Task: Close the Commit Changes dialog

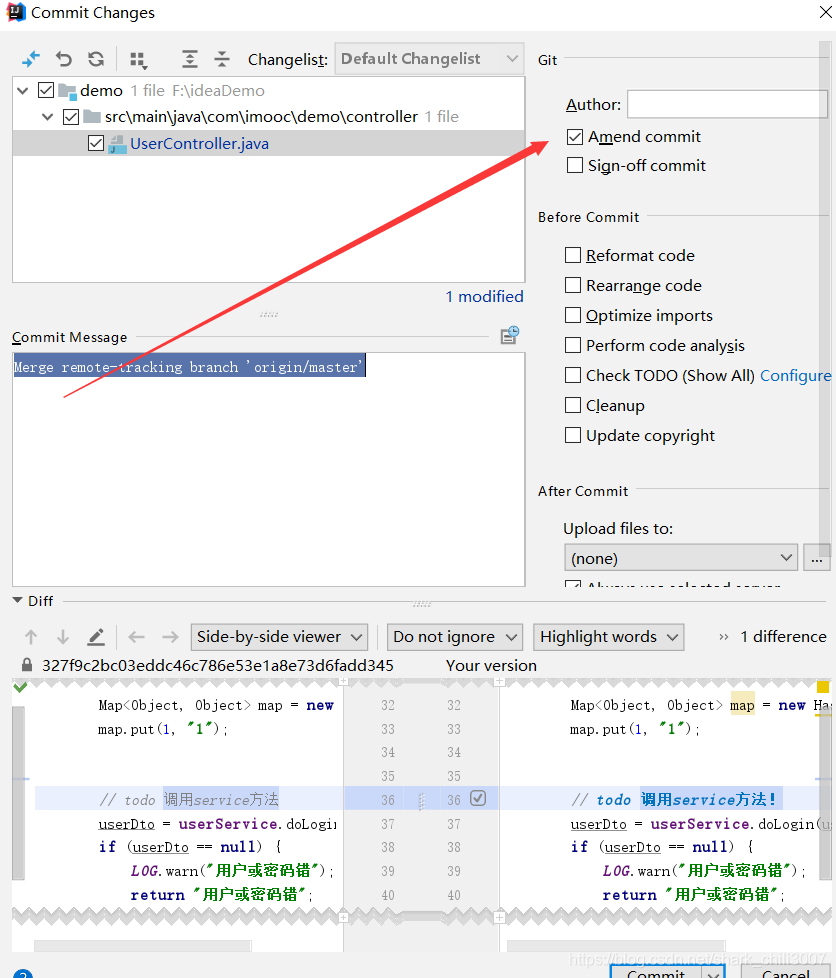Action: click(x=825, y=12)
